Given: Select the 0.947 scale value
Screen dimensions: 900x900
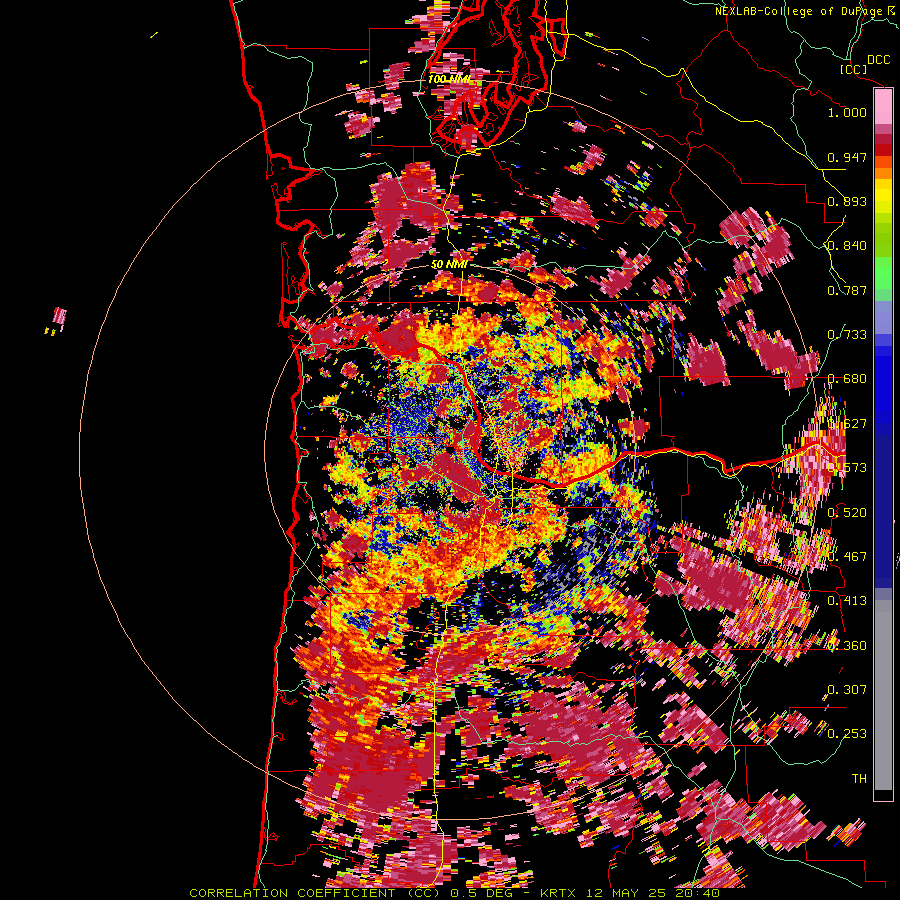Looking at the screenshot, I should click(x=847, y=157).
